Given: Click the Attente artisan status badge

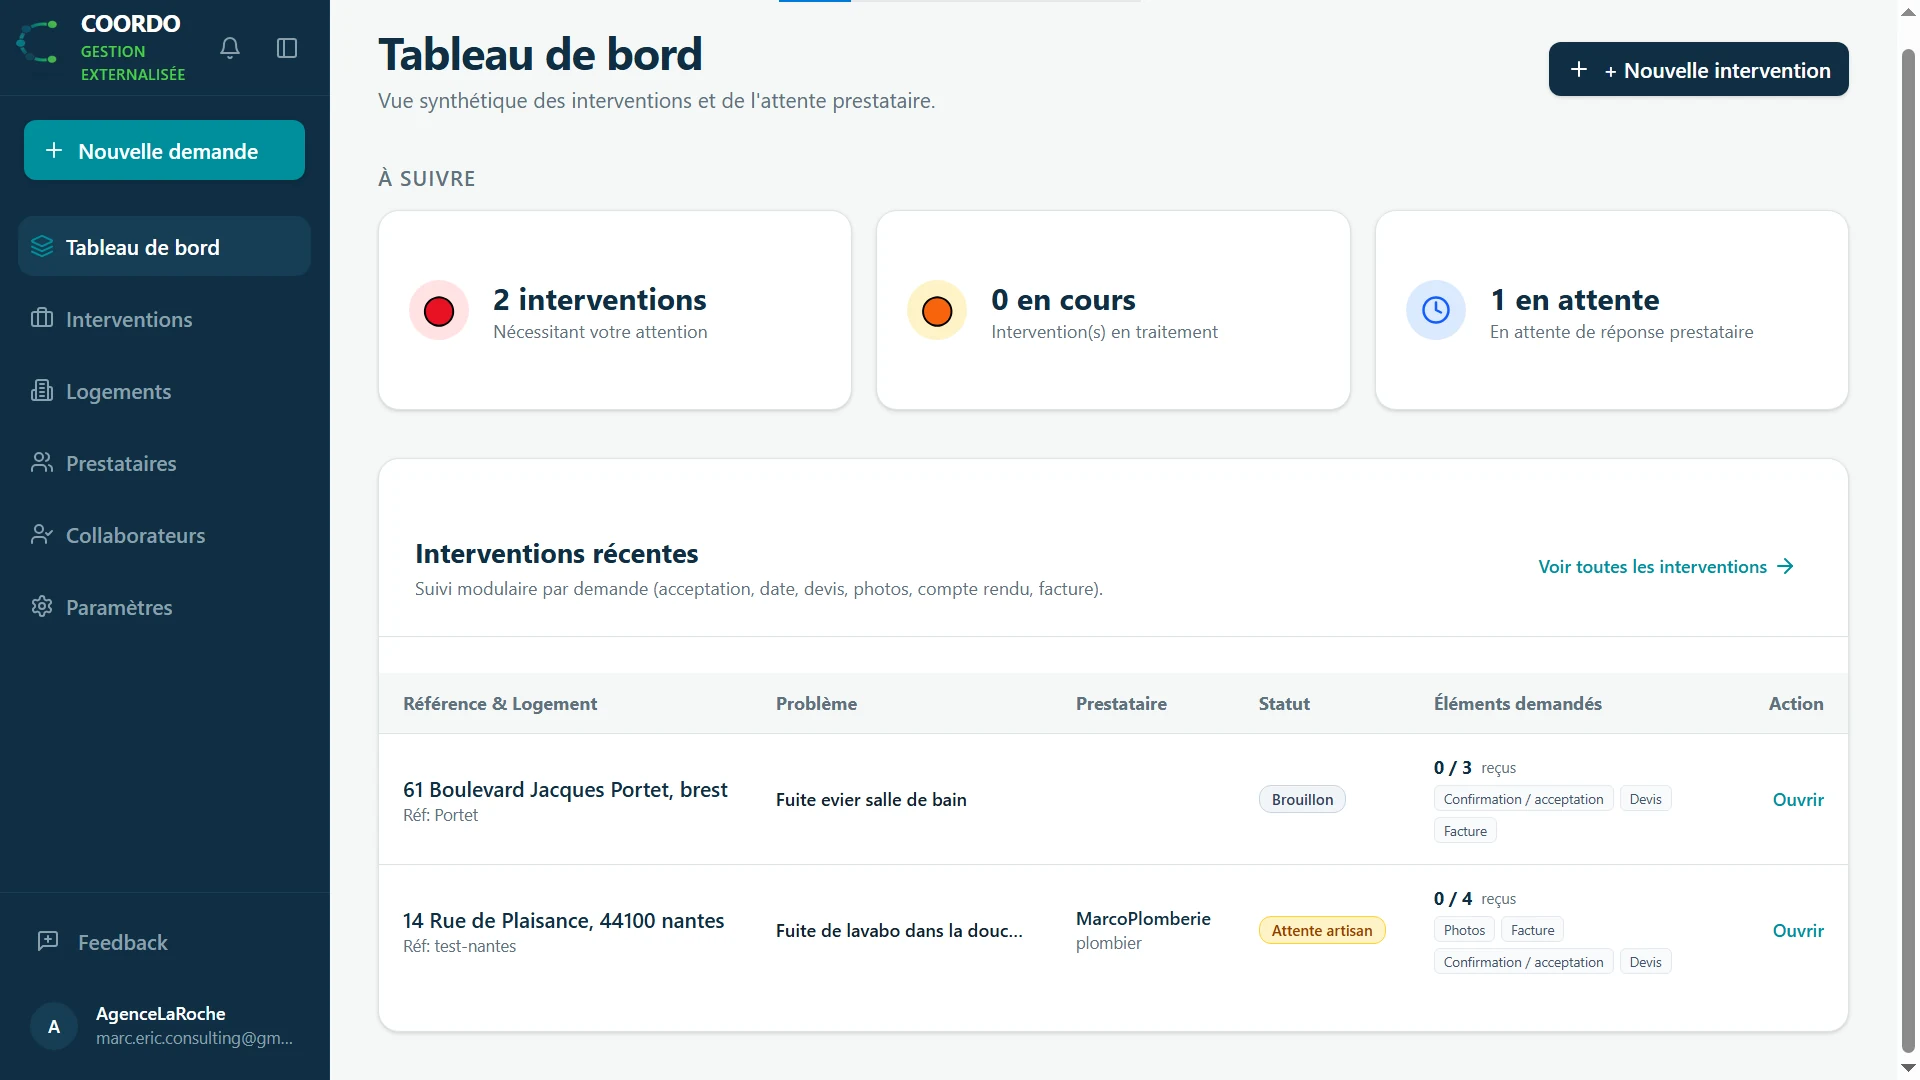Looking at the screenshot, I should tap(1322, 930).
